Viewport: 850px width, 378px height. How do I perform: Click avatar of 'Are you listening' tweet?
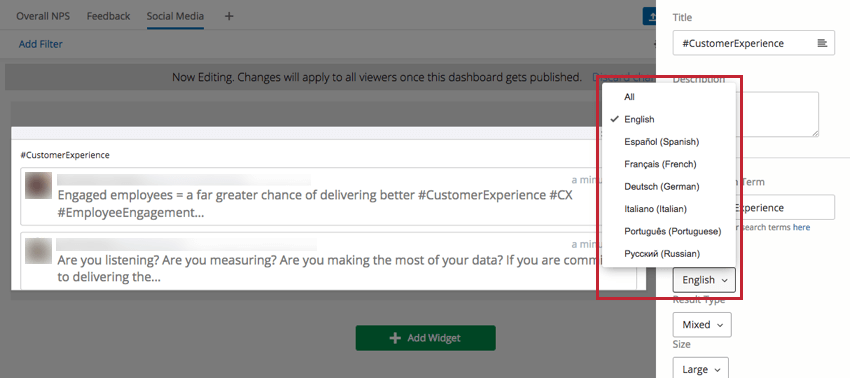click(x=38, y=251)
